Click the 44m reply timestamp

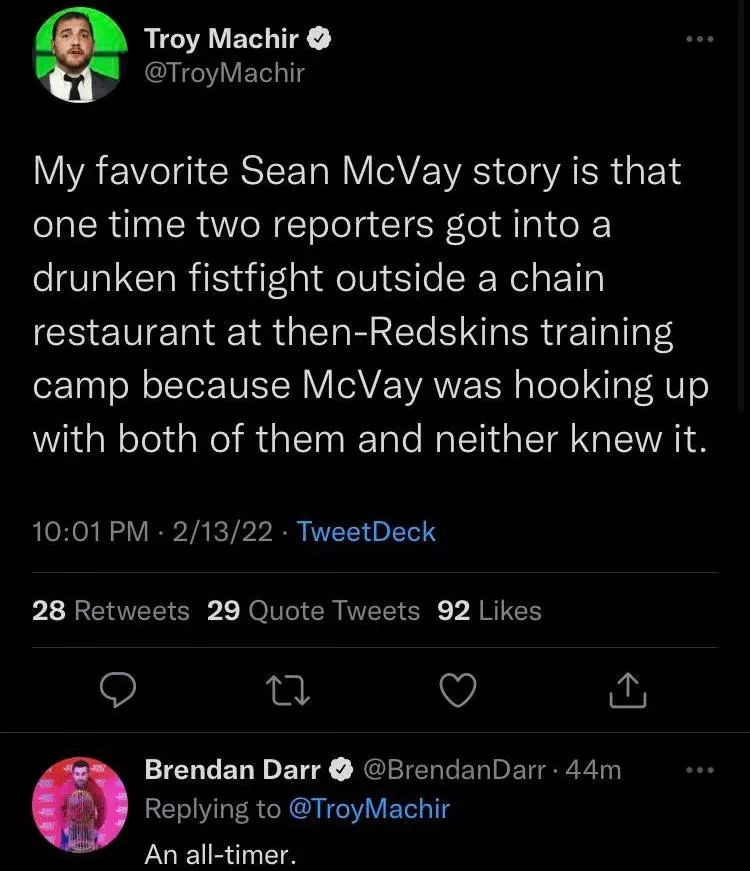(594, 769)
